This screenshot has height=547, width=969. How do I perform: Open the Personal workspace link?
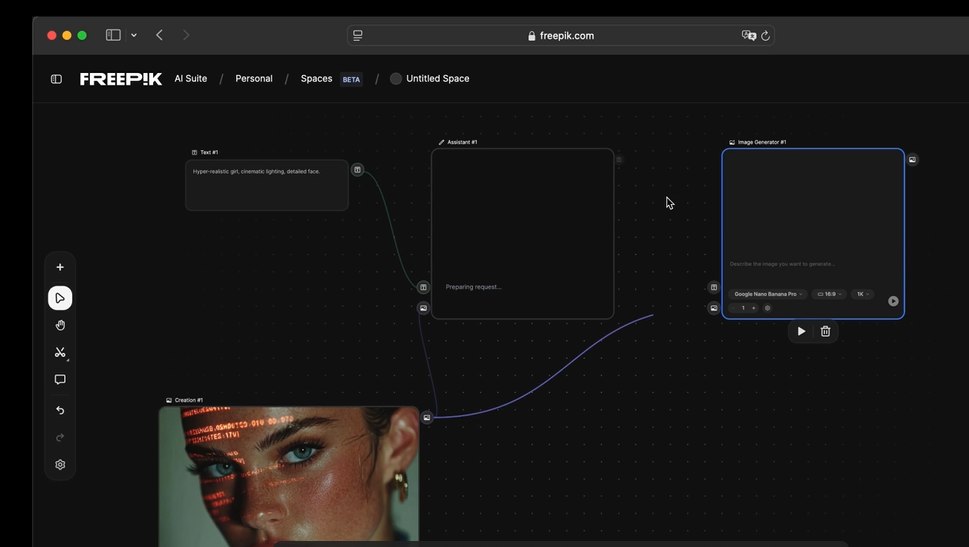pyautogui.click(x=254, y=79)
